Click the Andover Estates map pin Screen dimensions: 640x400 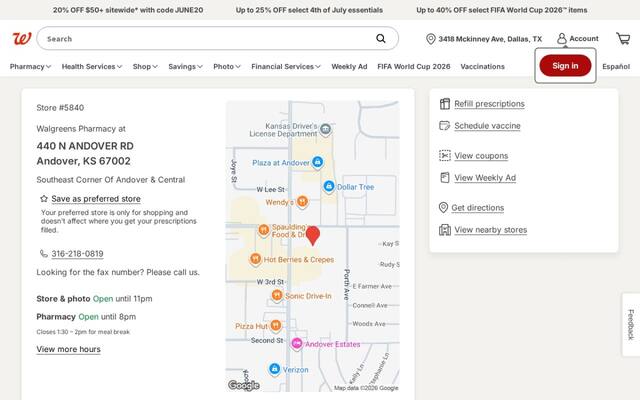[297, 344]
